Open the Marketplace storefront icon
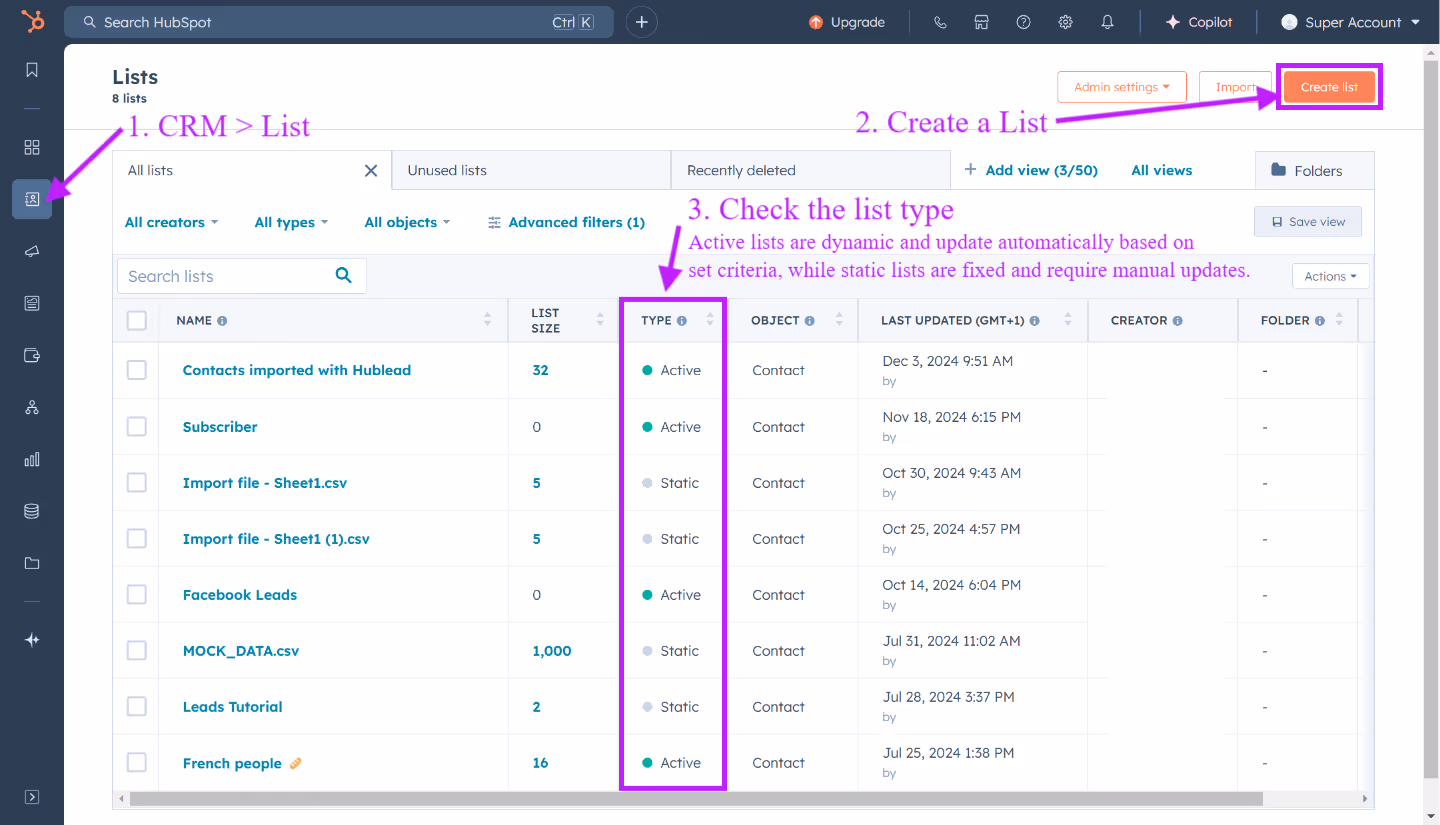Screen dimensions: 1440x825 click(x=981, y=21)
